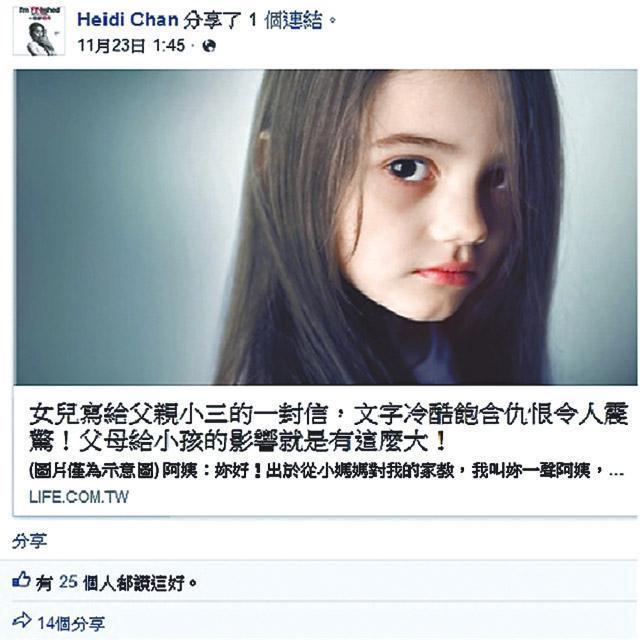
Task: Click the (圖片僅為示意圖) note text
Action: (94, 471)
